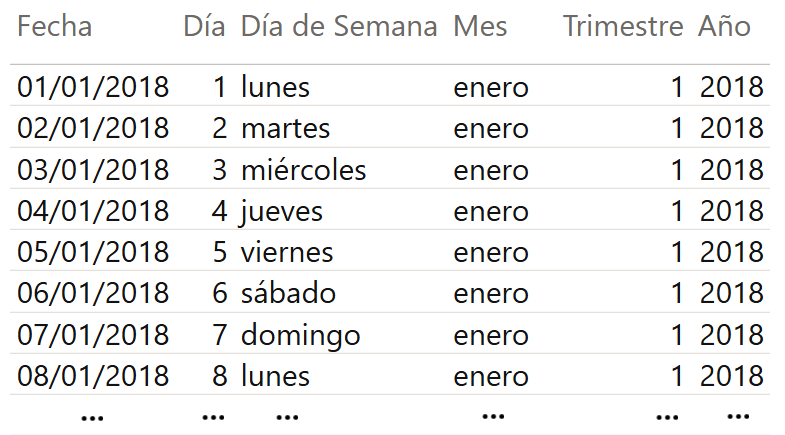The height and width of the screenshot is (435, 785).
Task: Click the 02/01/2018 date cell
Action: pos(93,129)
